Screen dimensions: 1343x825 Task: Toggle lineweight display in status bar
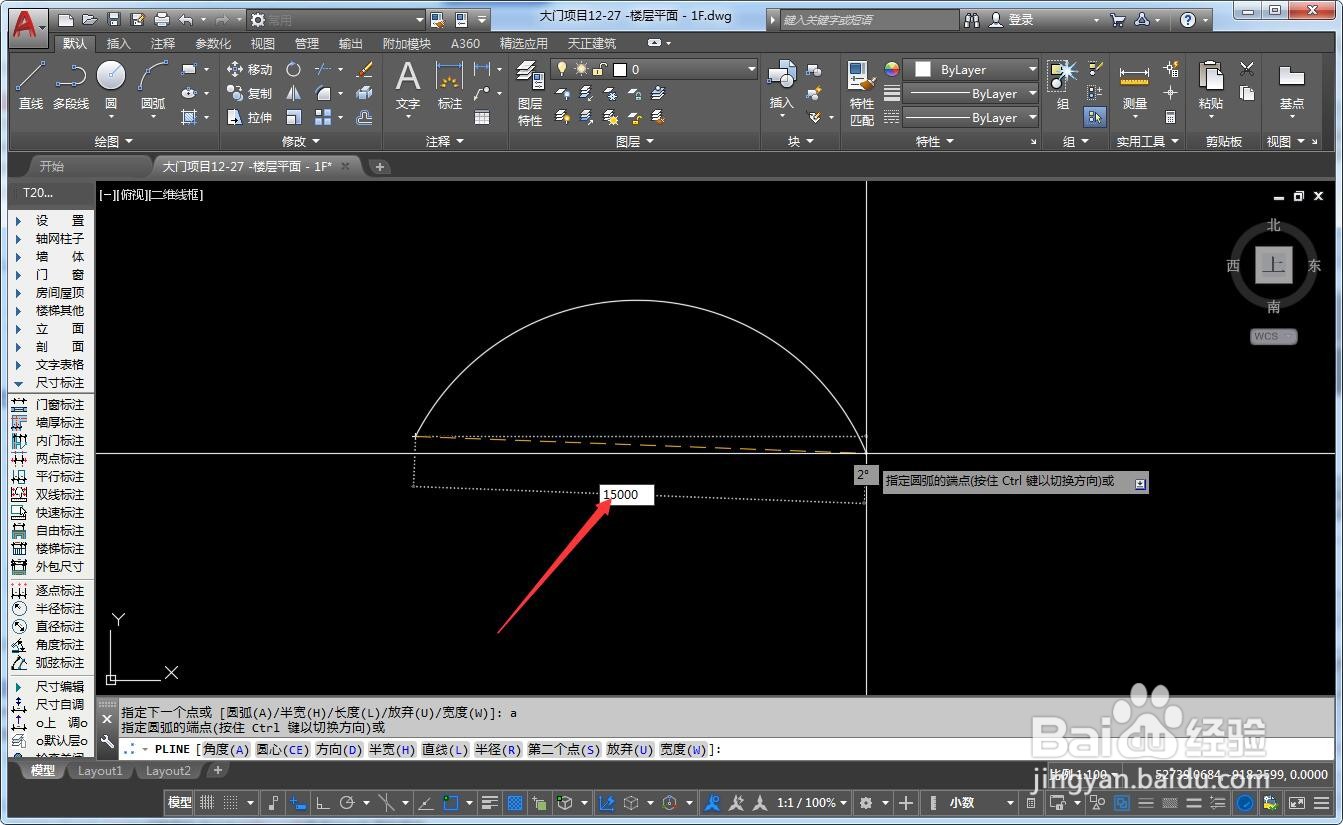coord(490,802)
